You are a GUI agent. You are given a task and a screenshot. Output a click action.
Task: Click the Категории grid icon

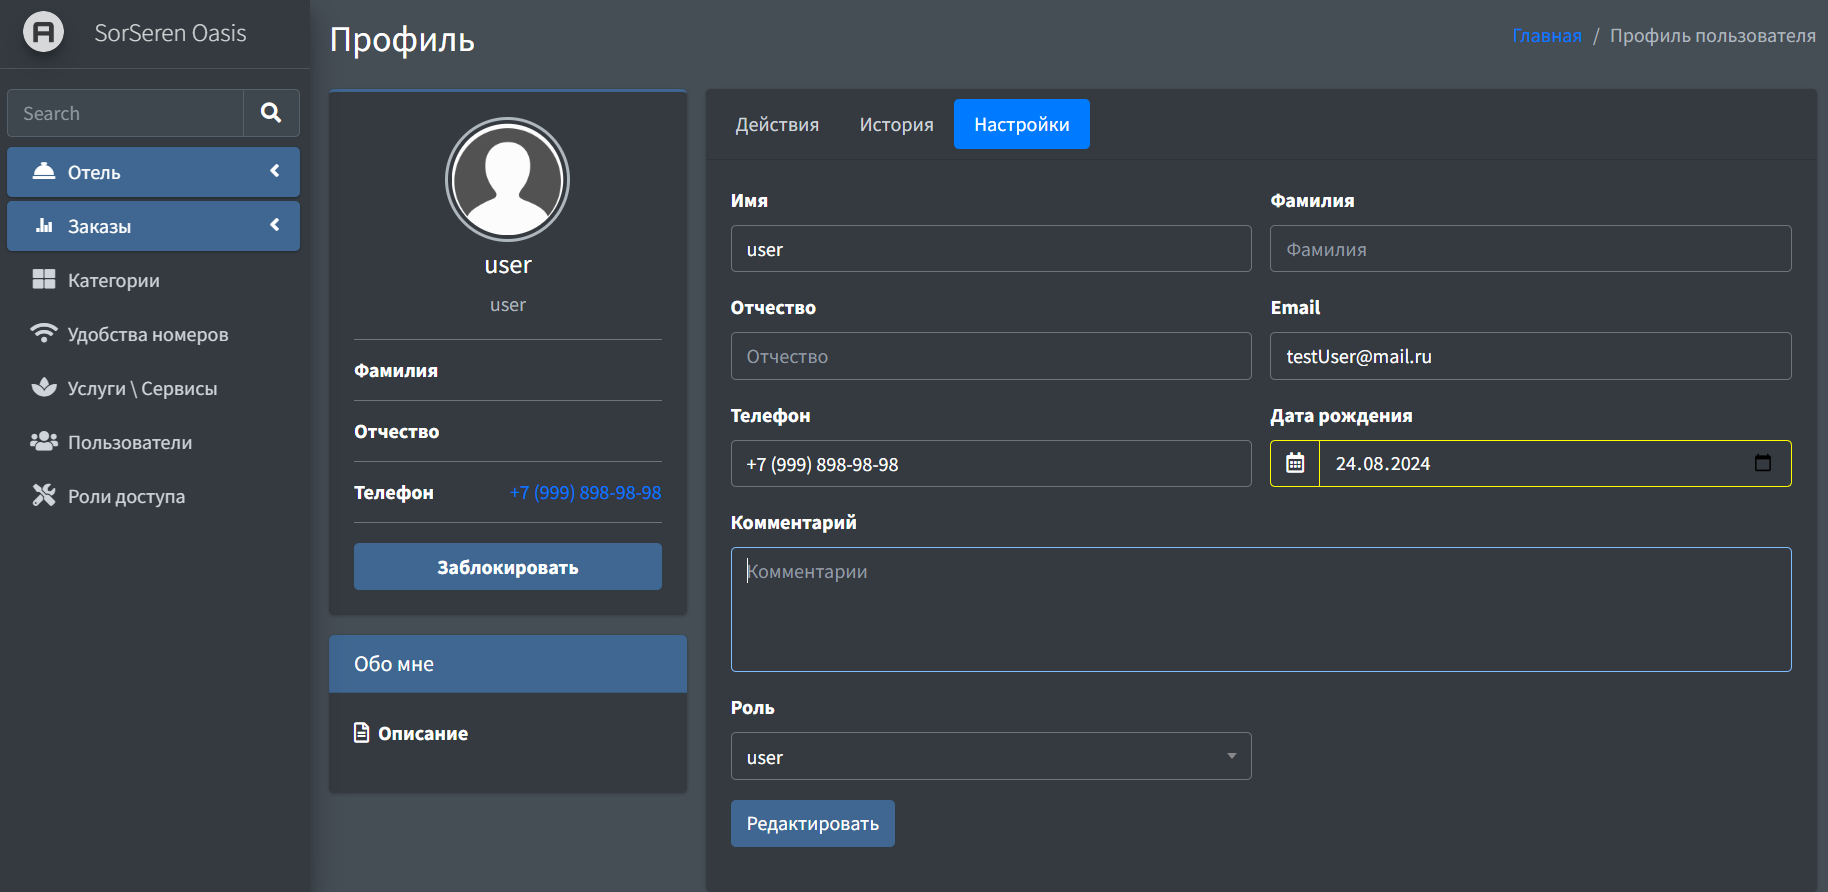point(44,280)
